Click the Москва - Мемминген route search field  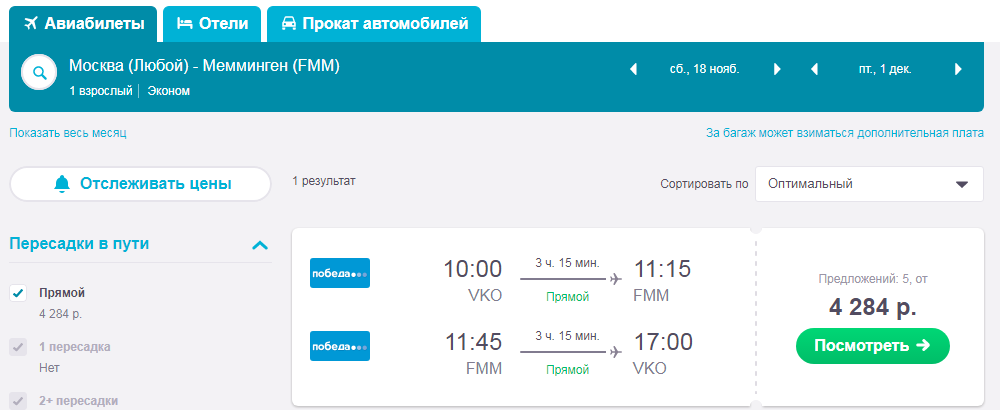(x=204, y=66)
